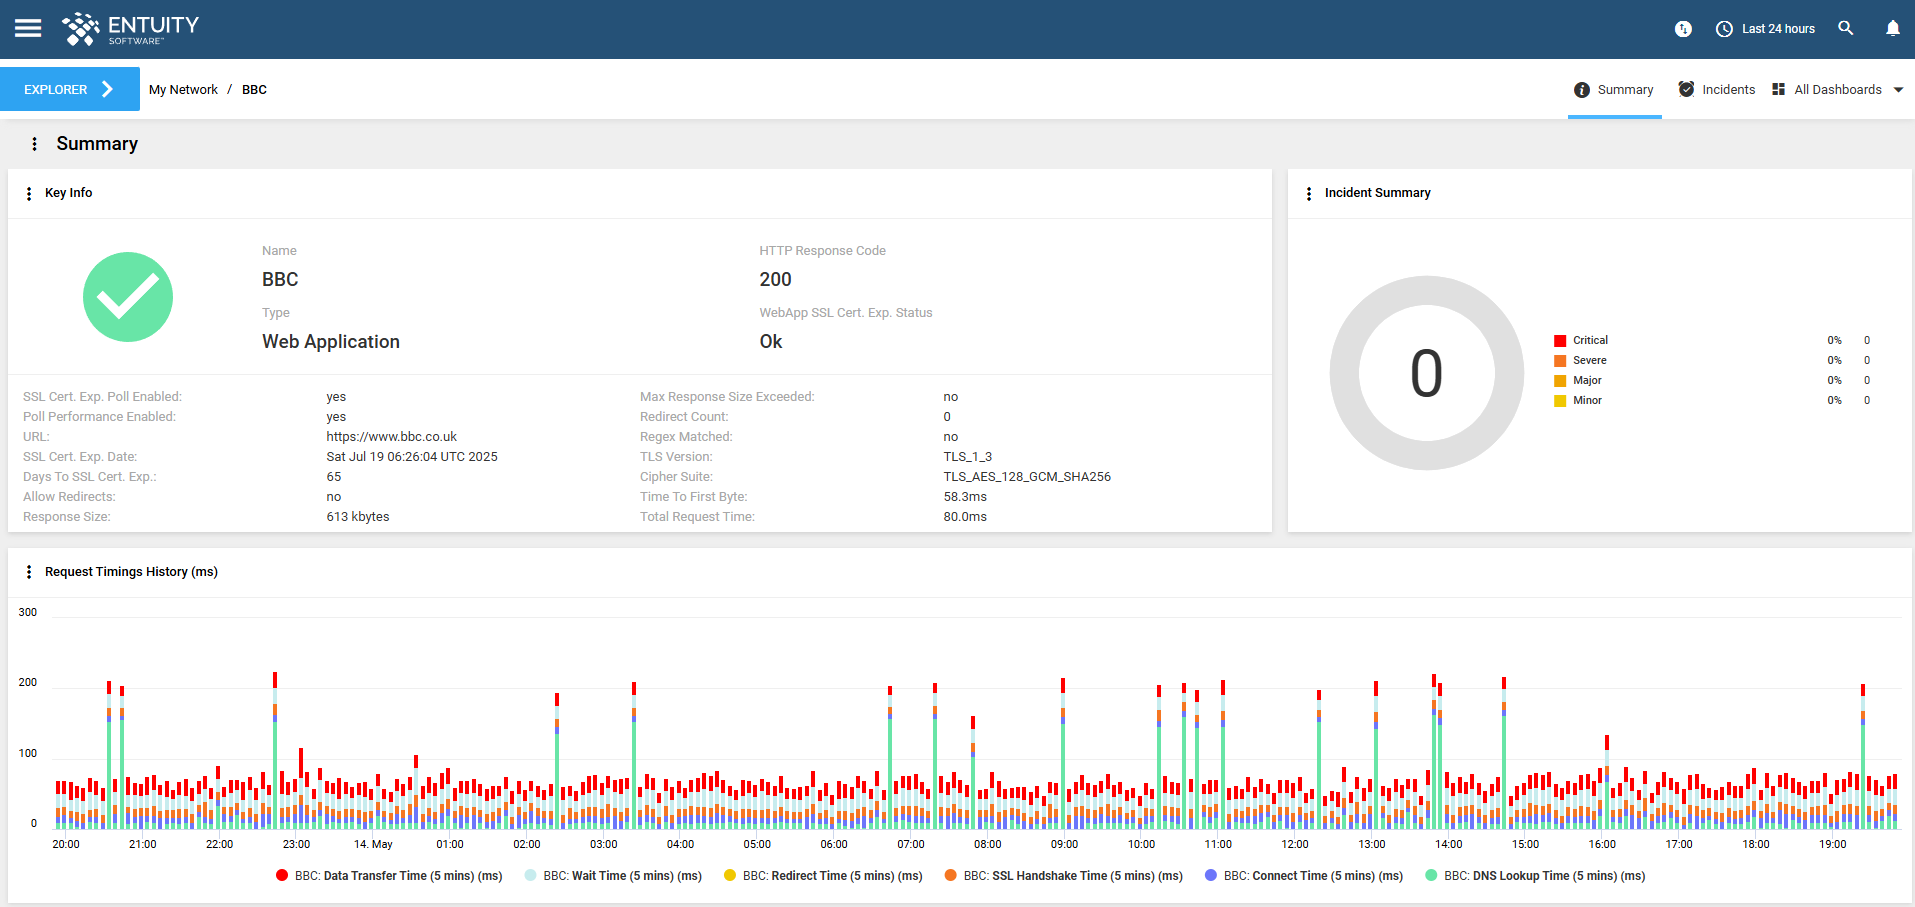1915x907 pixels.
Task: Go to My Network breadcrumb
Action: [183, 89]
